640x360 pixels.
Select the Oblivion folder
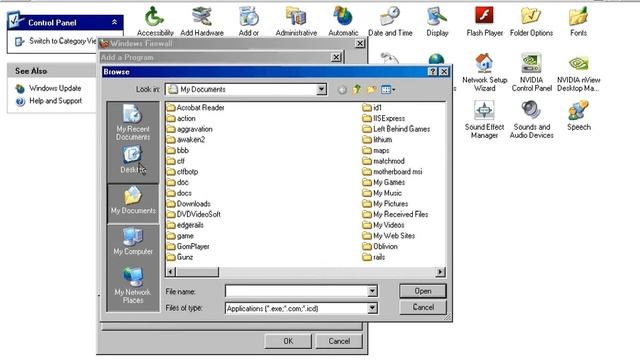(x=380, y=247)
